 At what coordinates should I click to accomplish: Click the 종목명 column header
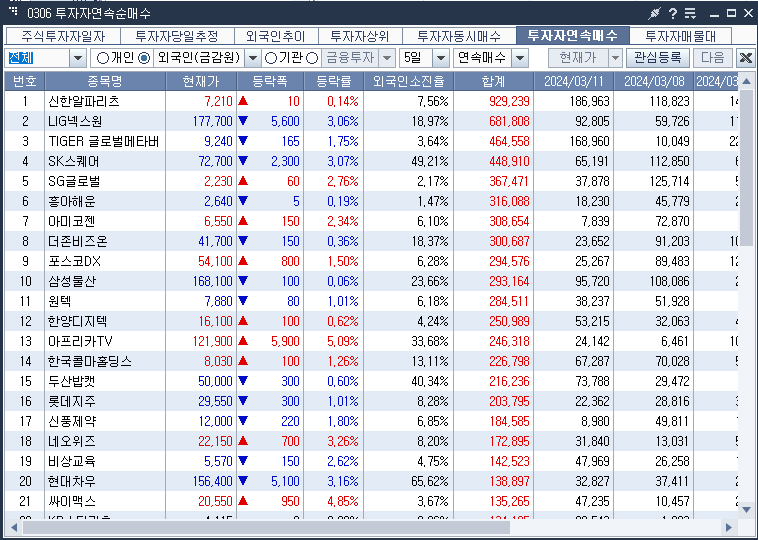[x=105, y=81]
